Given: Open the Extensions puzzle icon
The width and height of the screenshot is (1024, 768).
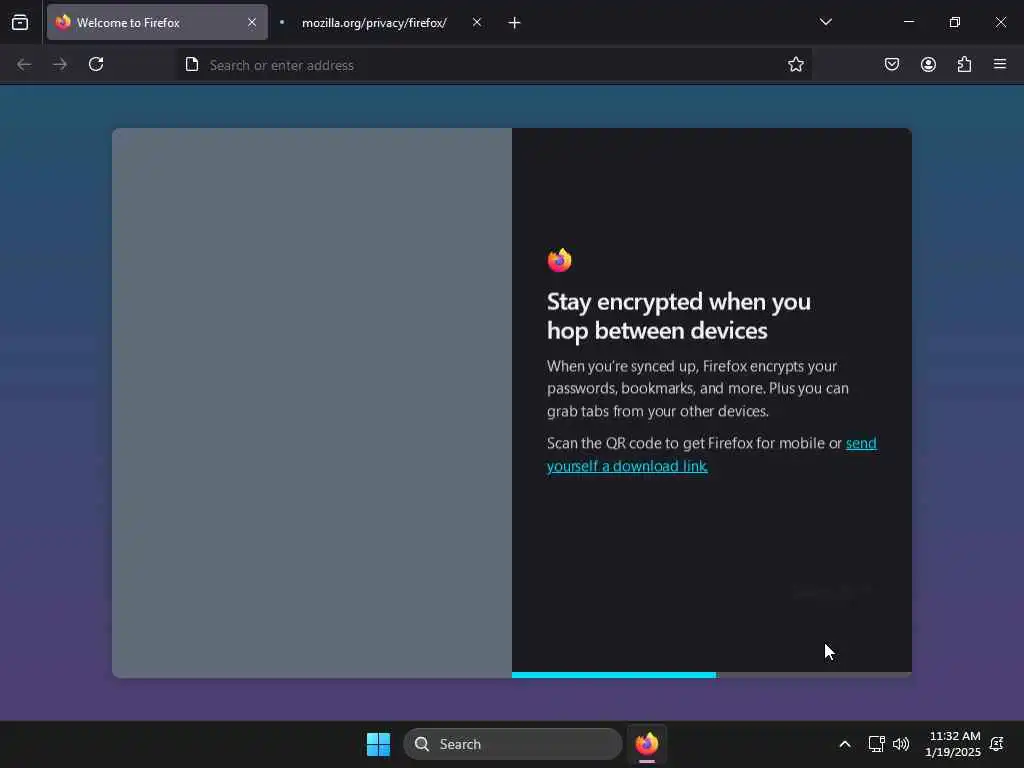Looking at the screenshot, I should tap(964, 64).
